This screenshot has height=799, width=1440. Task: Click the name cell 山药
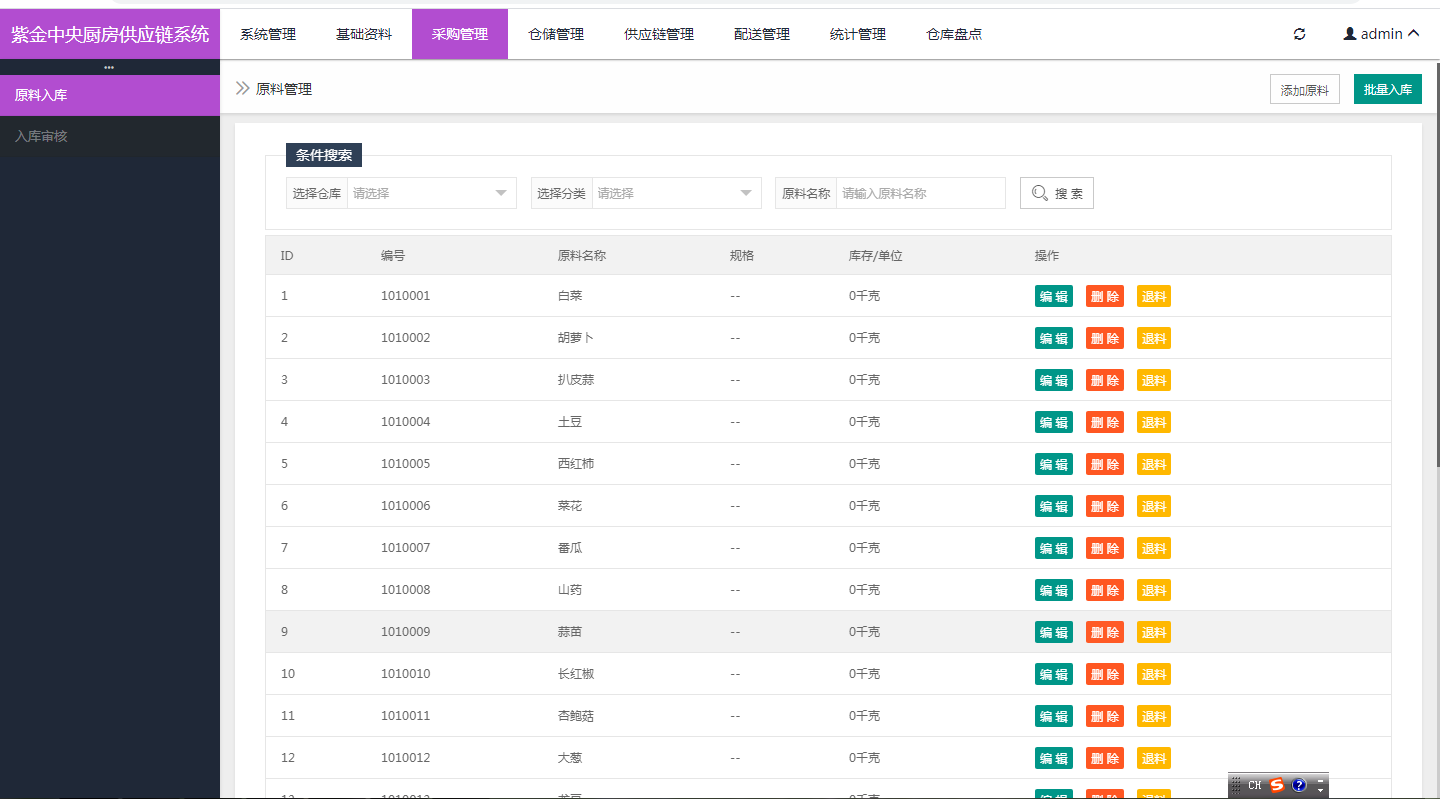point(570,590)
